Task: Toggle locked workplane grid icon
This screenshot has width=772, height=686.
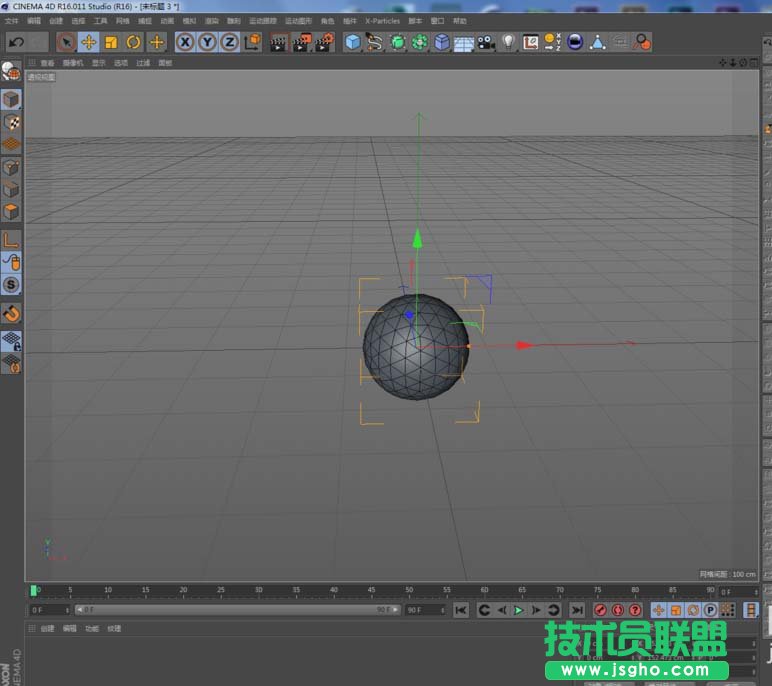Action: (11, 341)
